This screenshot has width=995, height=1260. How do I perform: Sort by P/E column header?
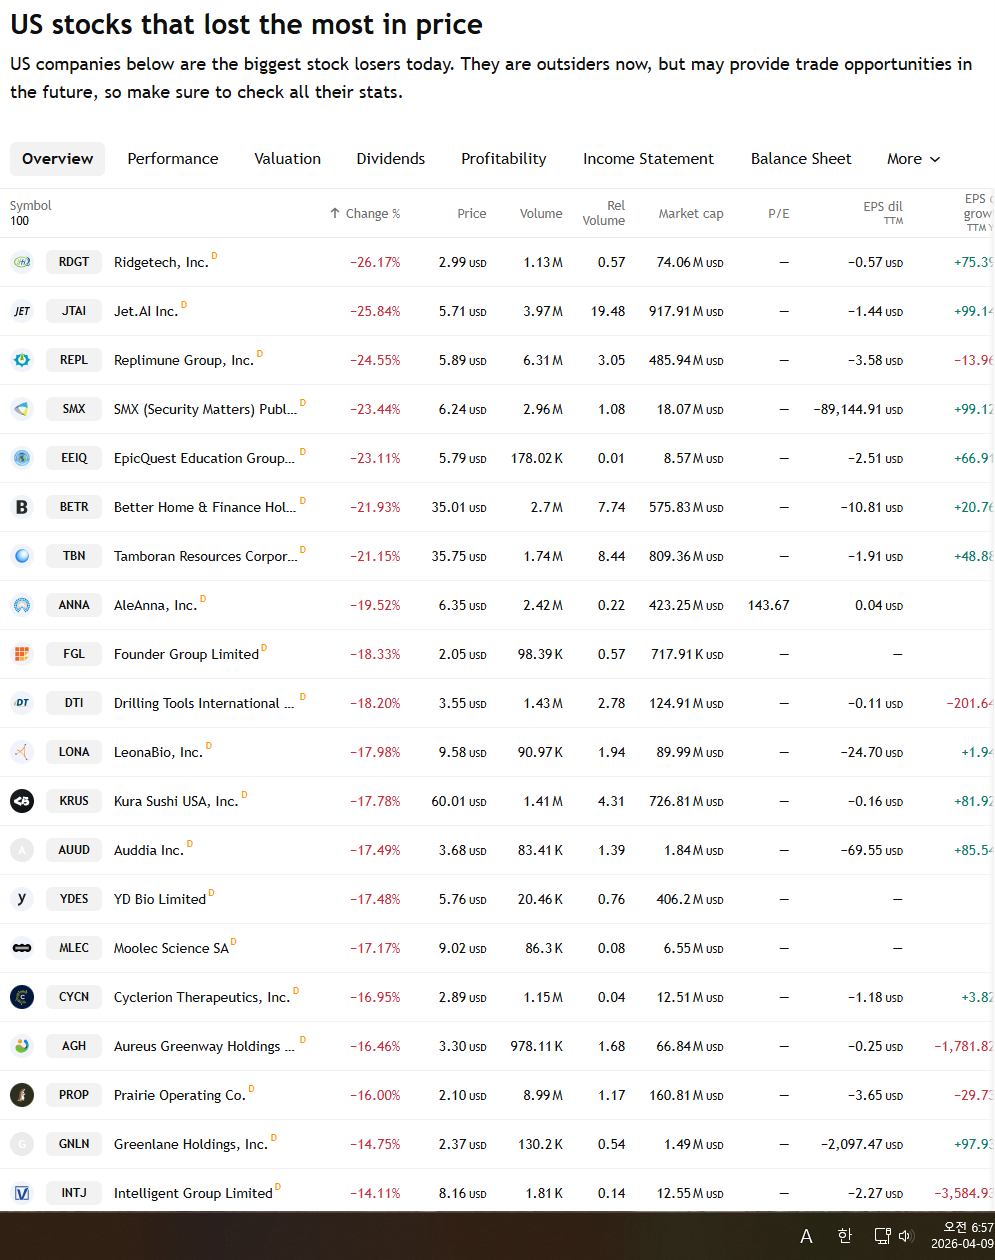(778, 213)
